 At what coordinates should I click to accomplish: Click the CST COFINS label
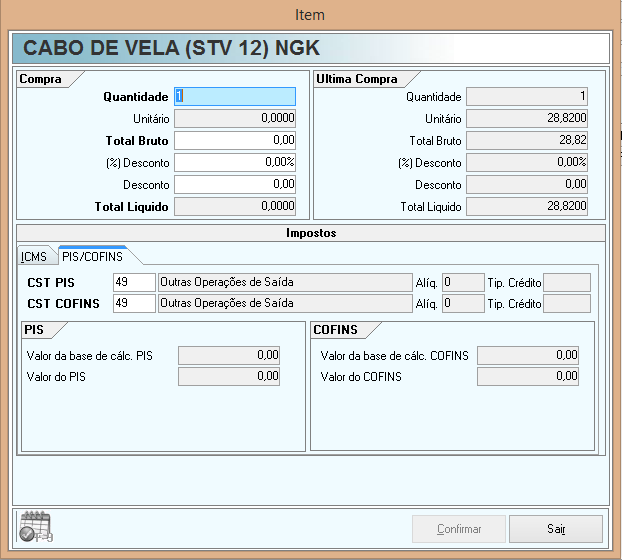point(63,304)
